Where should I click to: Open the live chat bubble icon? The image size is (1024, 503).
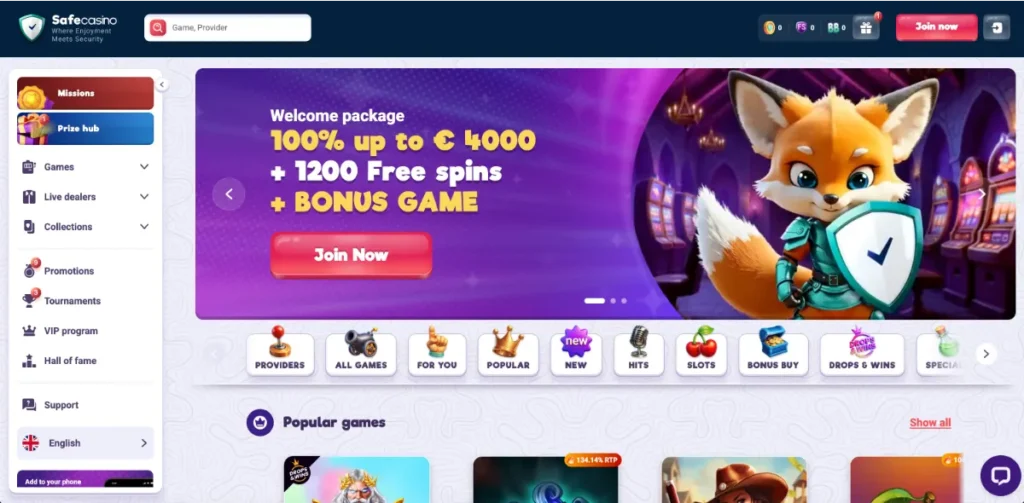pyautogui.click(x=1000, y=475)
